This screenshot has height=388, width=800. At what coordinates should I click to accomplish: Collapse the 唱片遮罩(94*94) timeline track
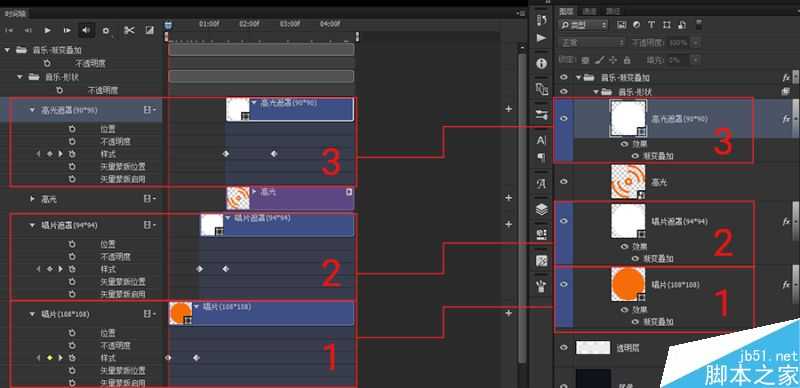32,225
